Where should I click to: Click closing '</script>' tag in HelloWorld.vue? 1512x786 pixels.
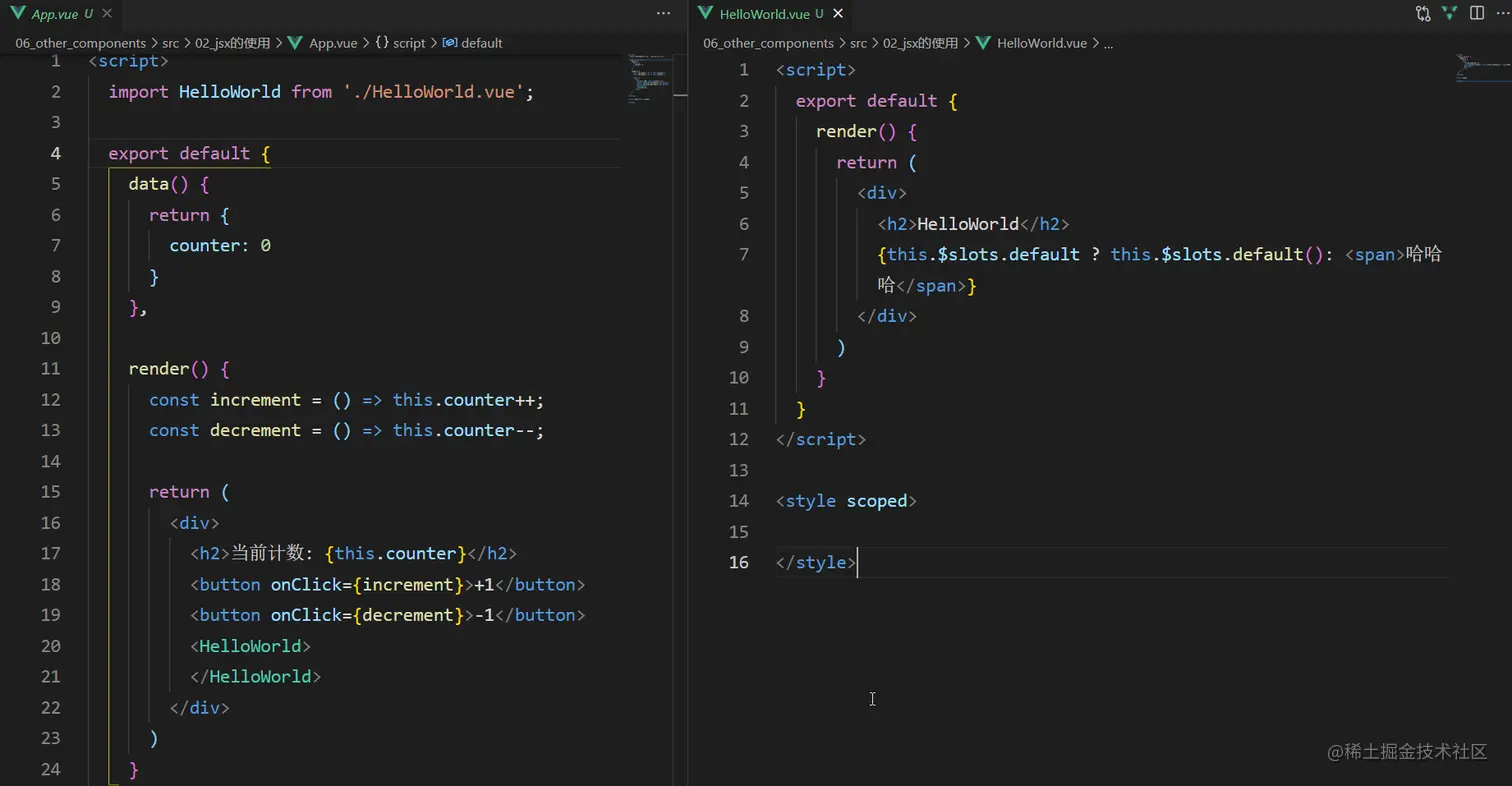click(821, 440)
